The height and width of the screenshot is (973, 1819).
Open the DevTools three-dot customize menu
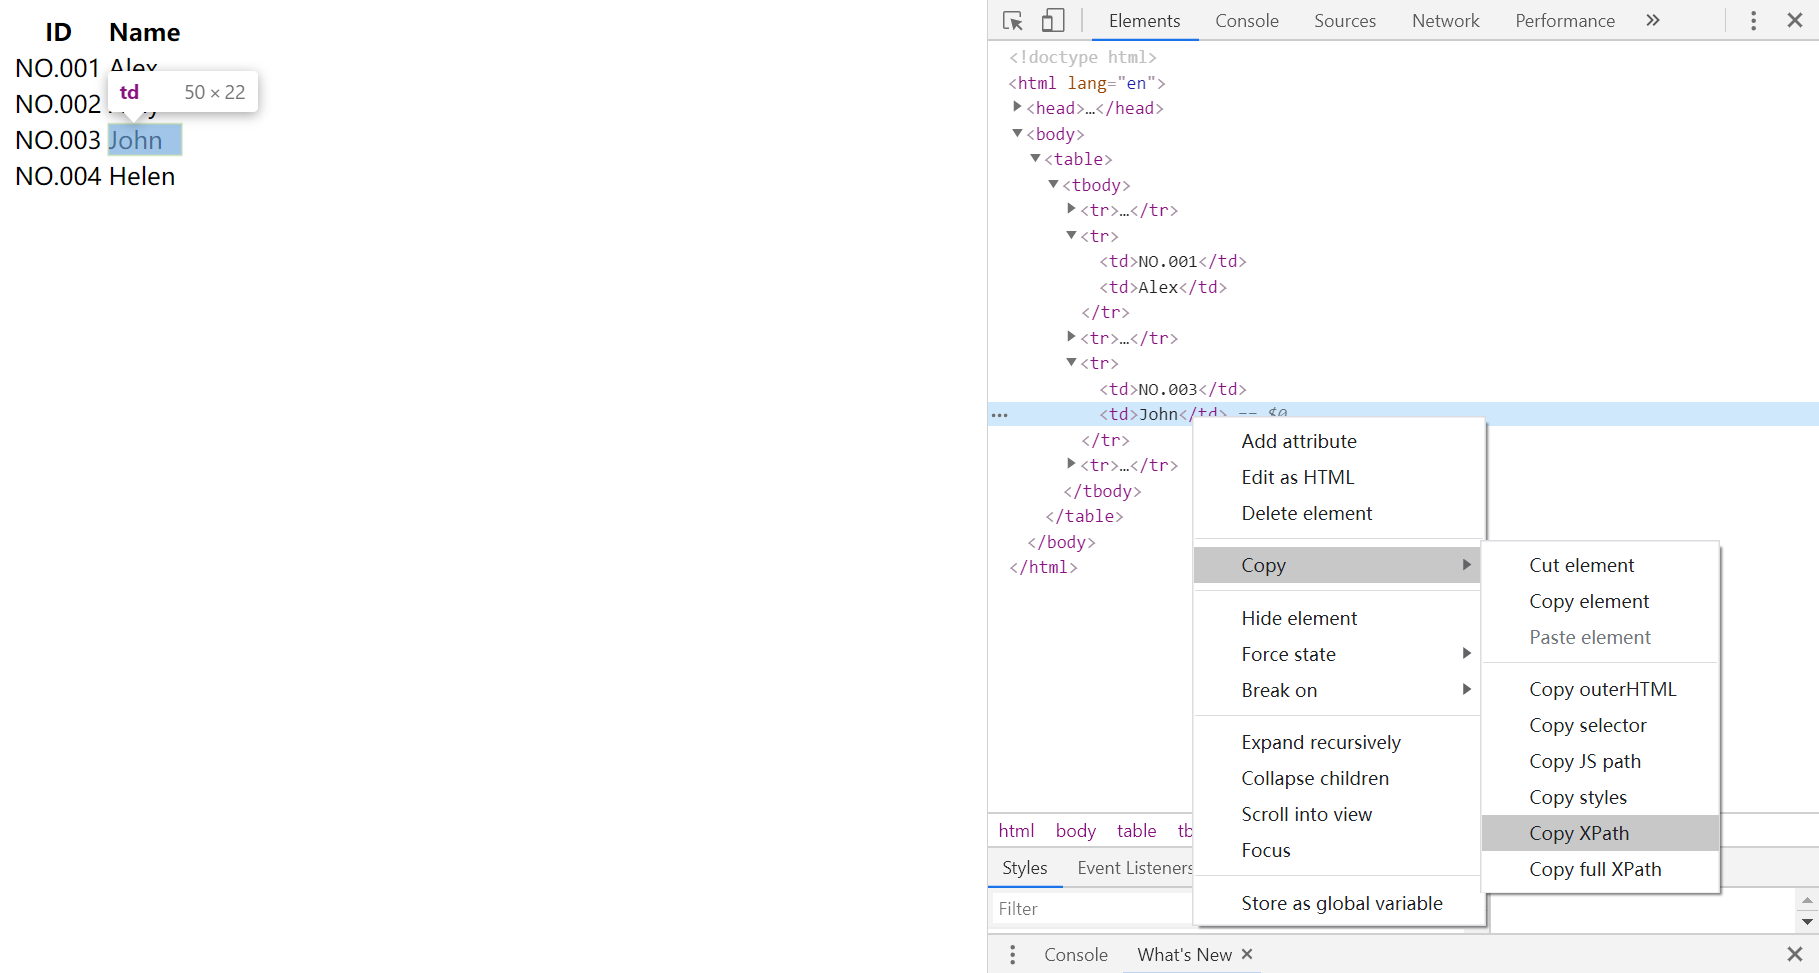[1753, 21]
